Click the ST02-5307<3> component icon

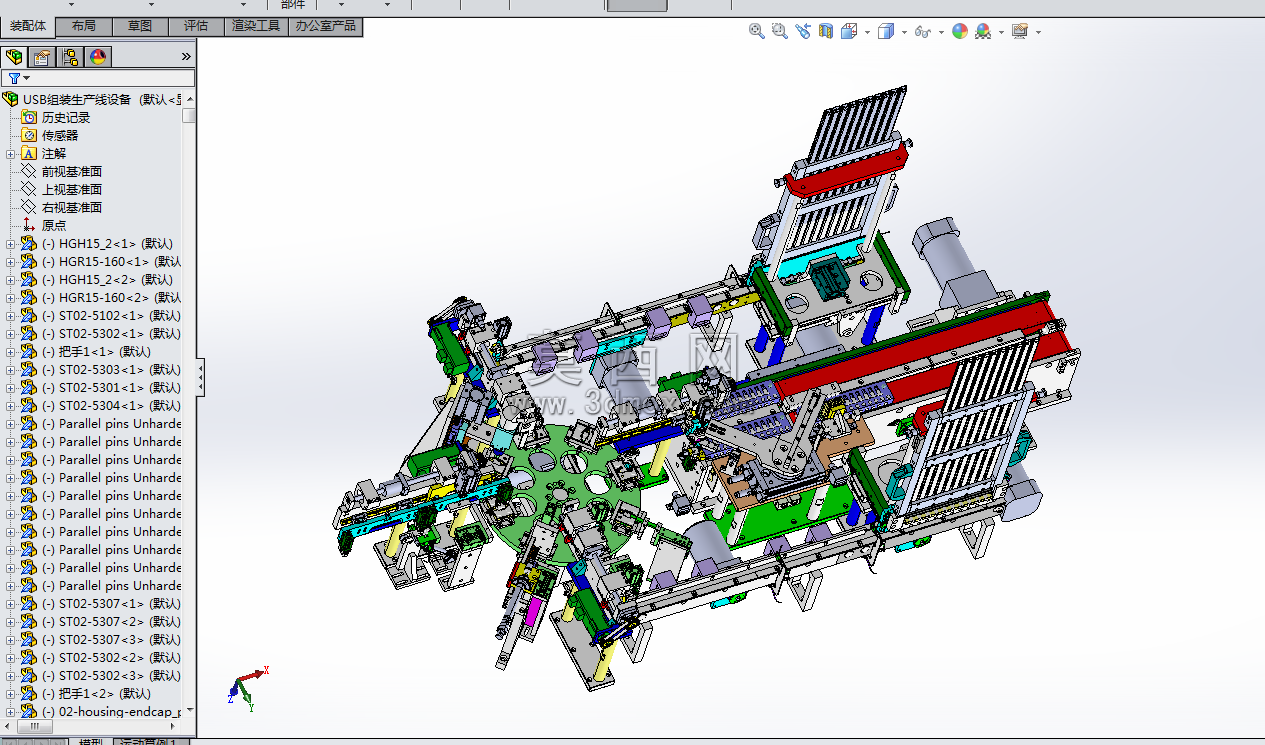29,639
